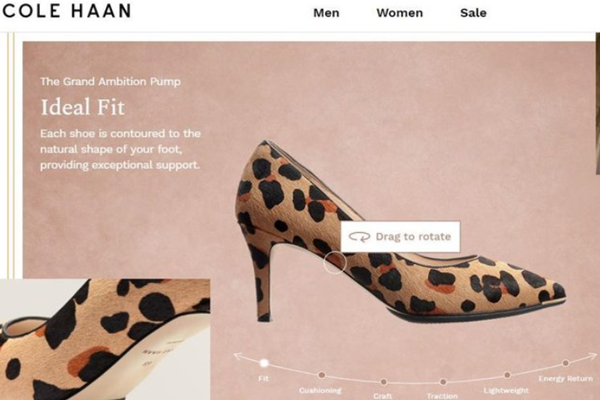The width and height of the screenshot is (600, 400).
Task: Click the leopard pump product image
Action: click(420, 270)
